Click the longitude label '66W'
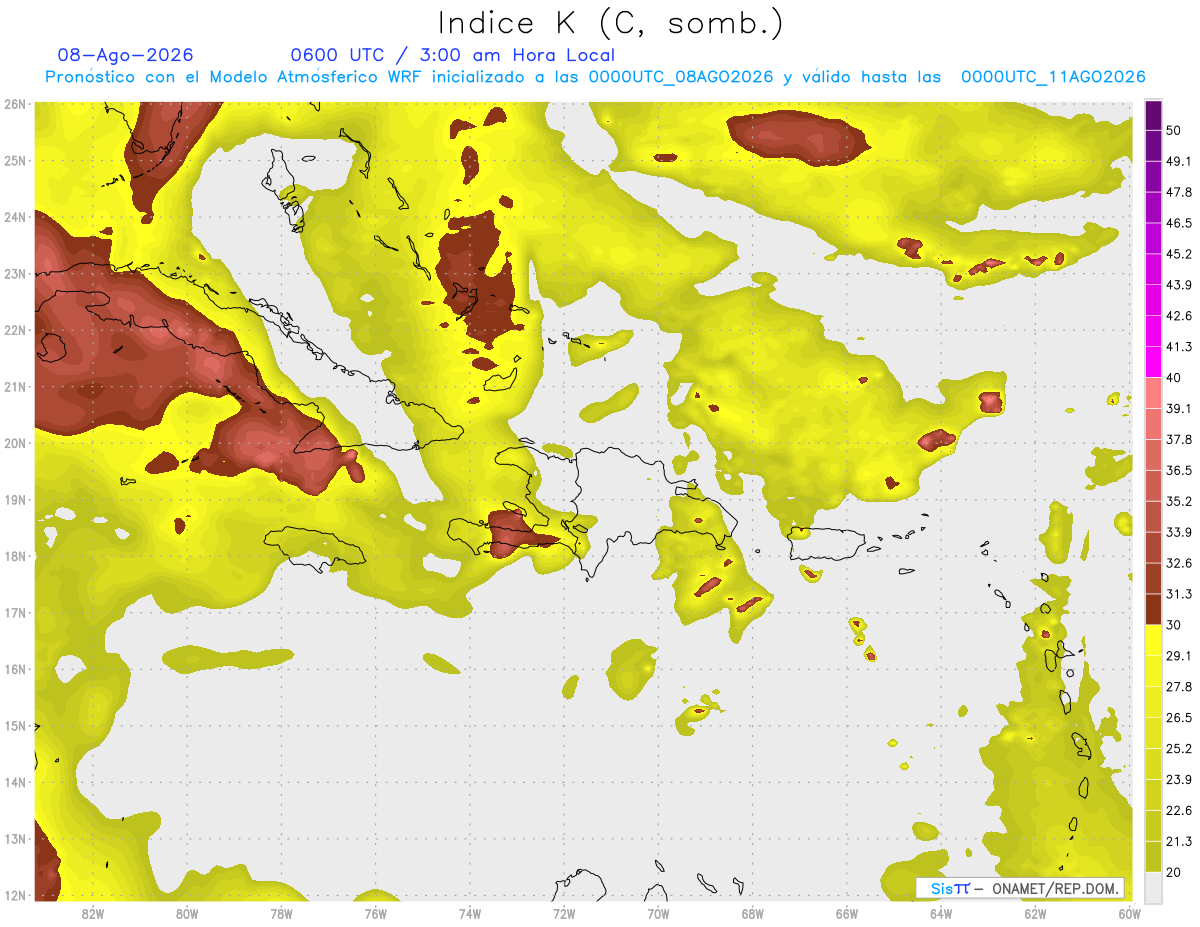This screenshot has height=927, width=1200. (x=847, y=914)
